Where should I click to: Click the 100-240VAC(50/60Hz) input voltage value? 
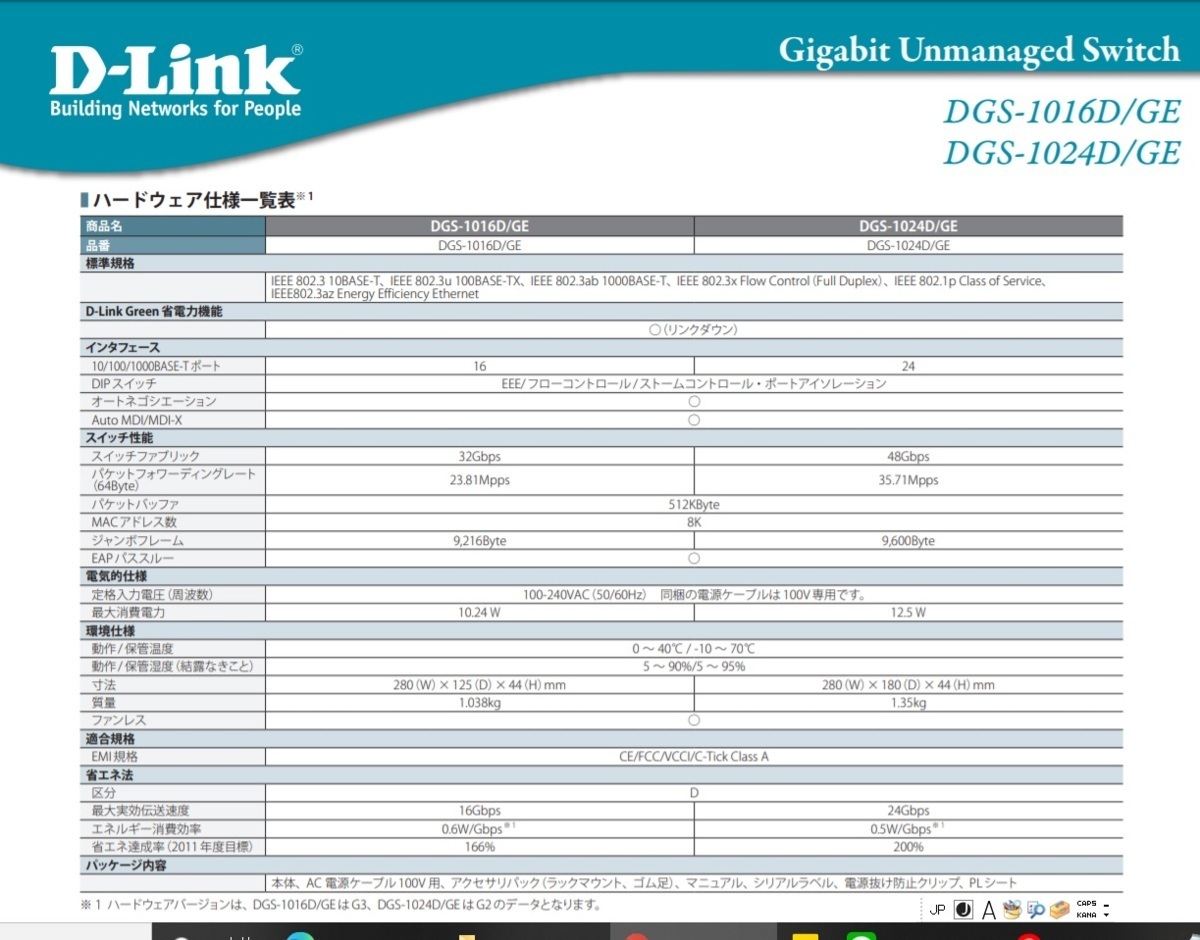click(x=694, y=595)
